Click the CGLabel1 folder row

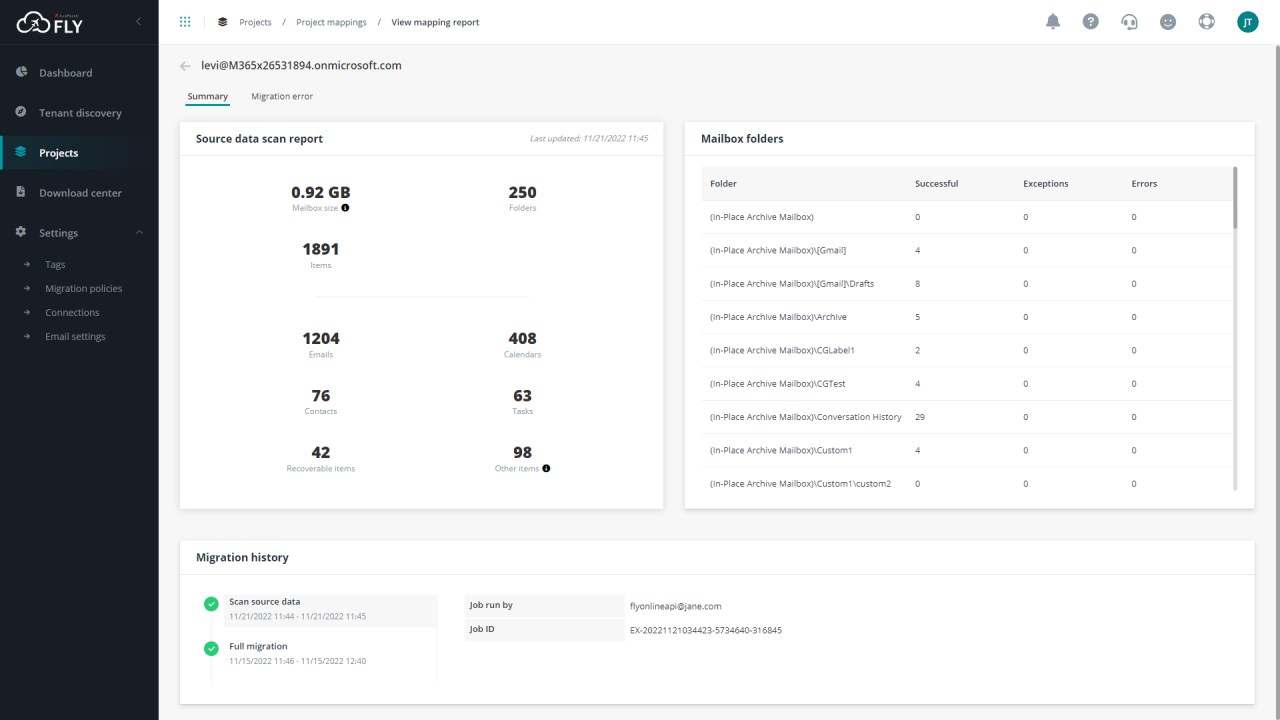point(967,350)
